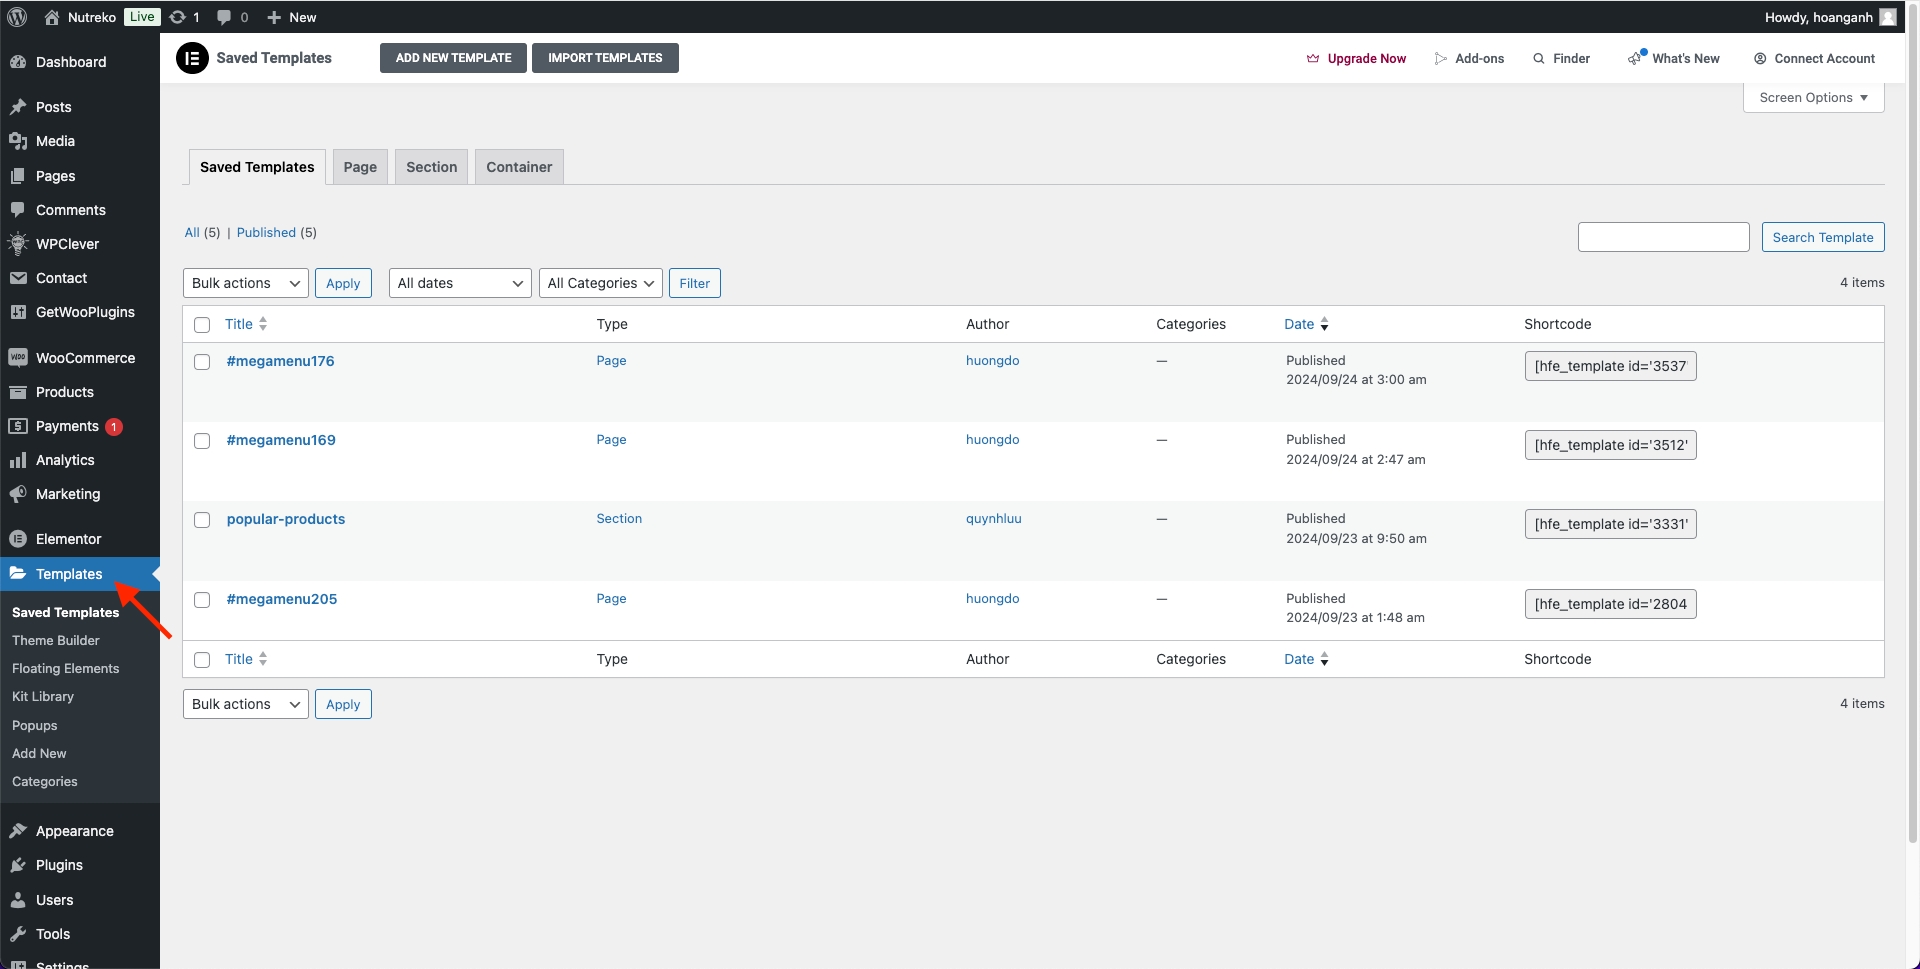This screenshot has width=1920, height=969.
Task: Click the Add New Template button
Action: [453, 58]
